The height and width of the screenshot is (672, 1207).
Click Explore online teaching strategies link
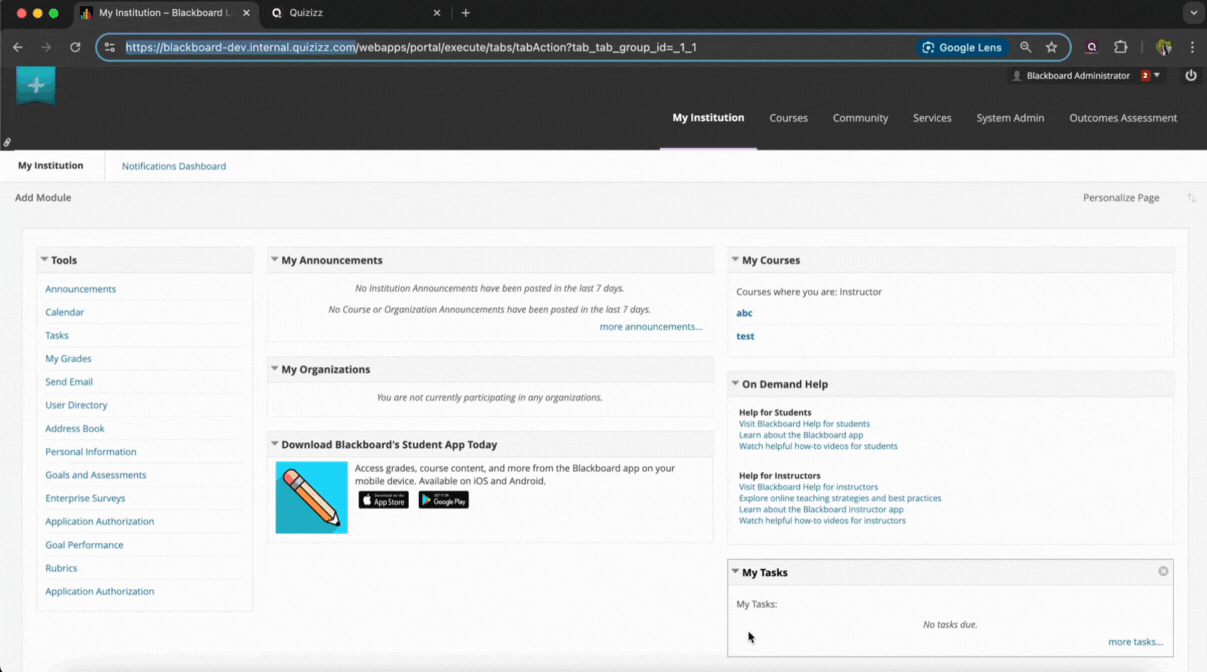click(840, 498)
